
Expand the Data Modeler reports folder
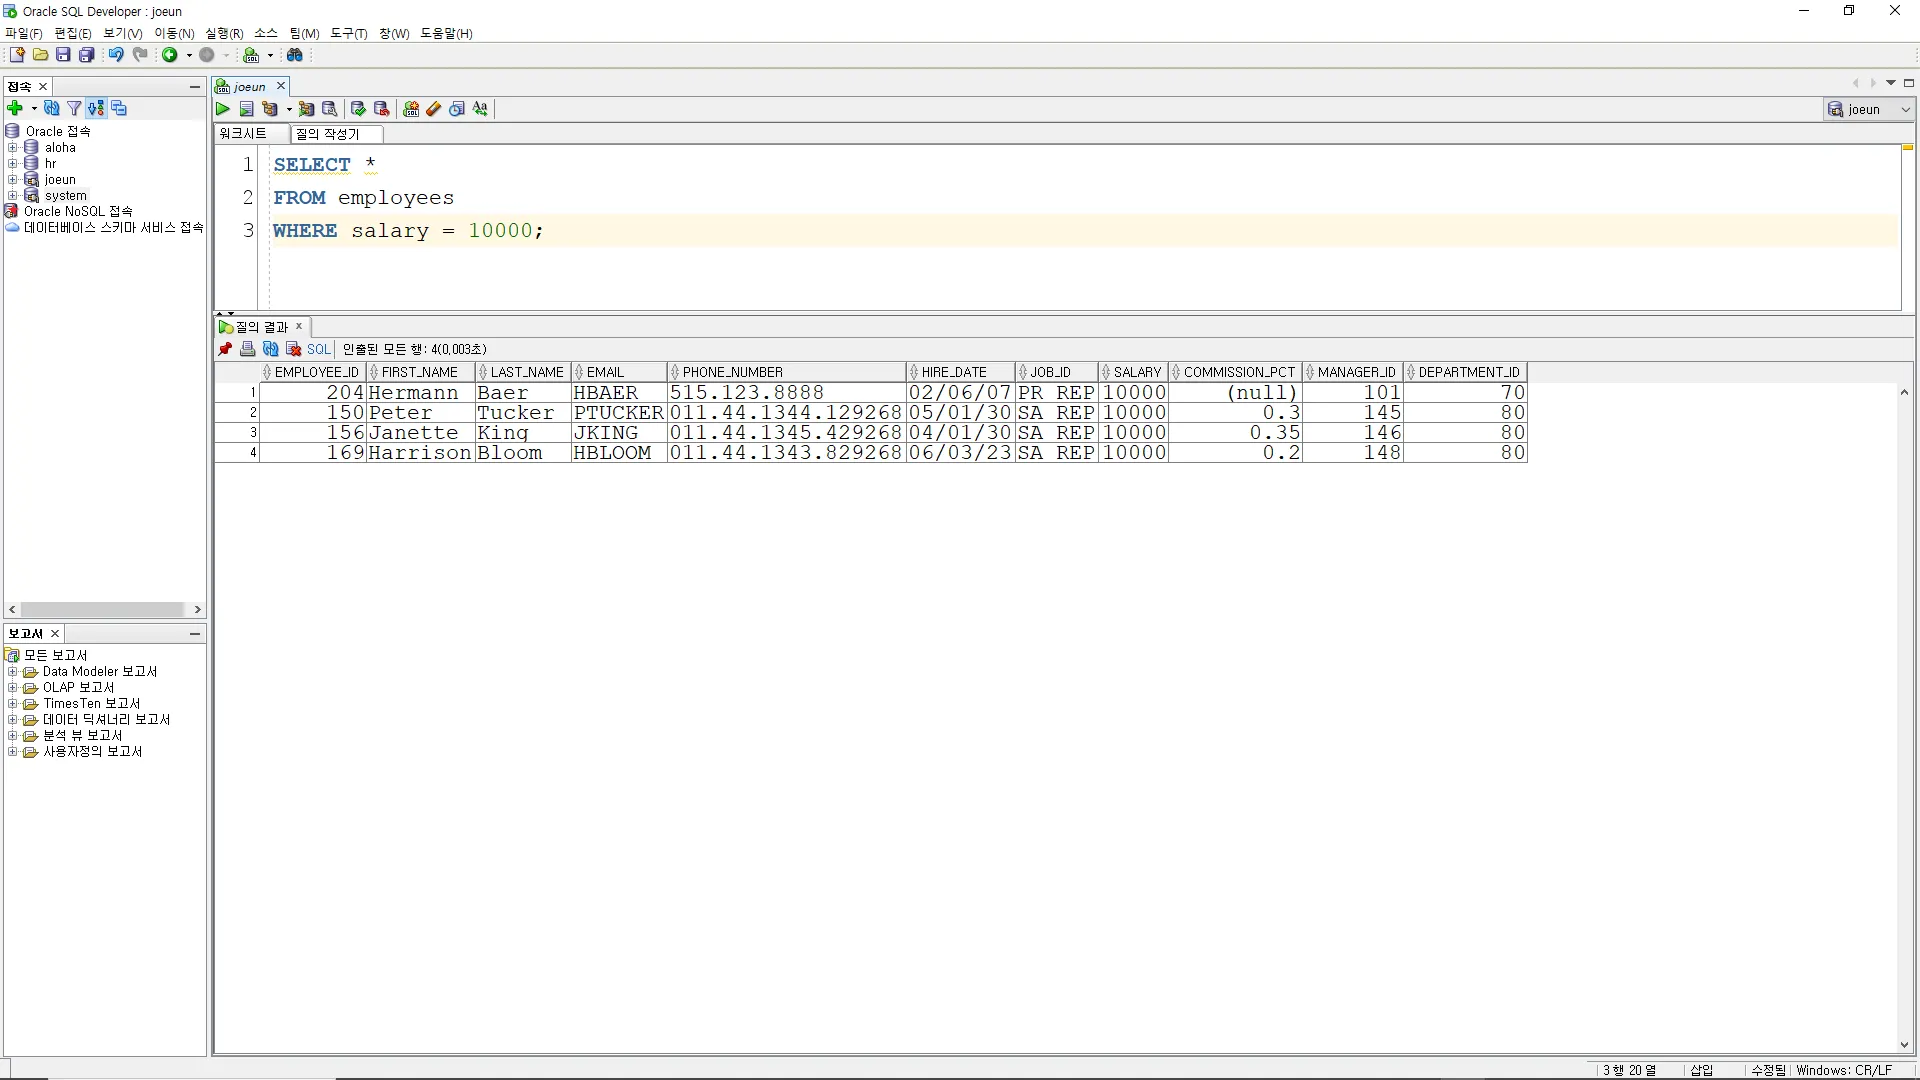point(13,672)
